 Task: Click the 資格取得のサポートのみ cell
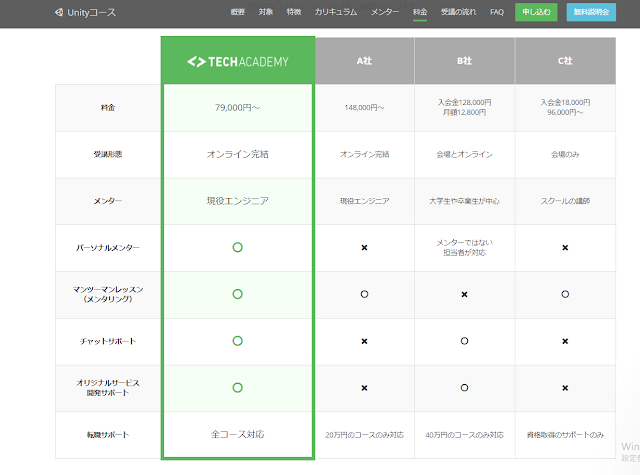pyautogui.click(x=565, y=435)
